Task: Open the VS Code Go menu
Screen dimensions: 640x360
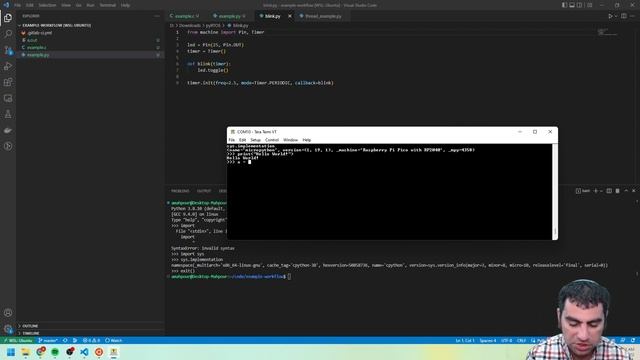Action: tap(78, 5)
